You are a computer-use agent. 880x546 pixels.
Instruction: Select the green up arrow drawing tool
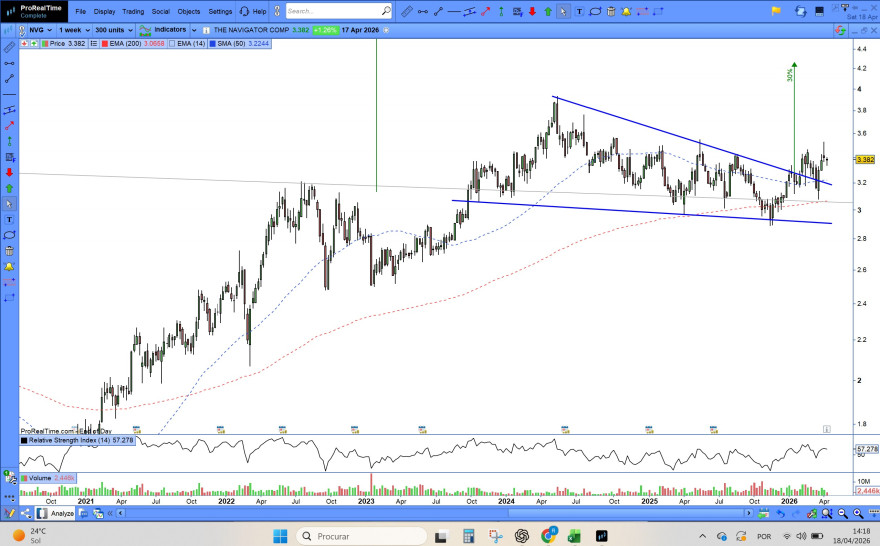(548, 12)
